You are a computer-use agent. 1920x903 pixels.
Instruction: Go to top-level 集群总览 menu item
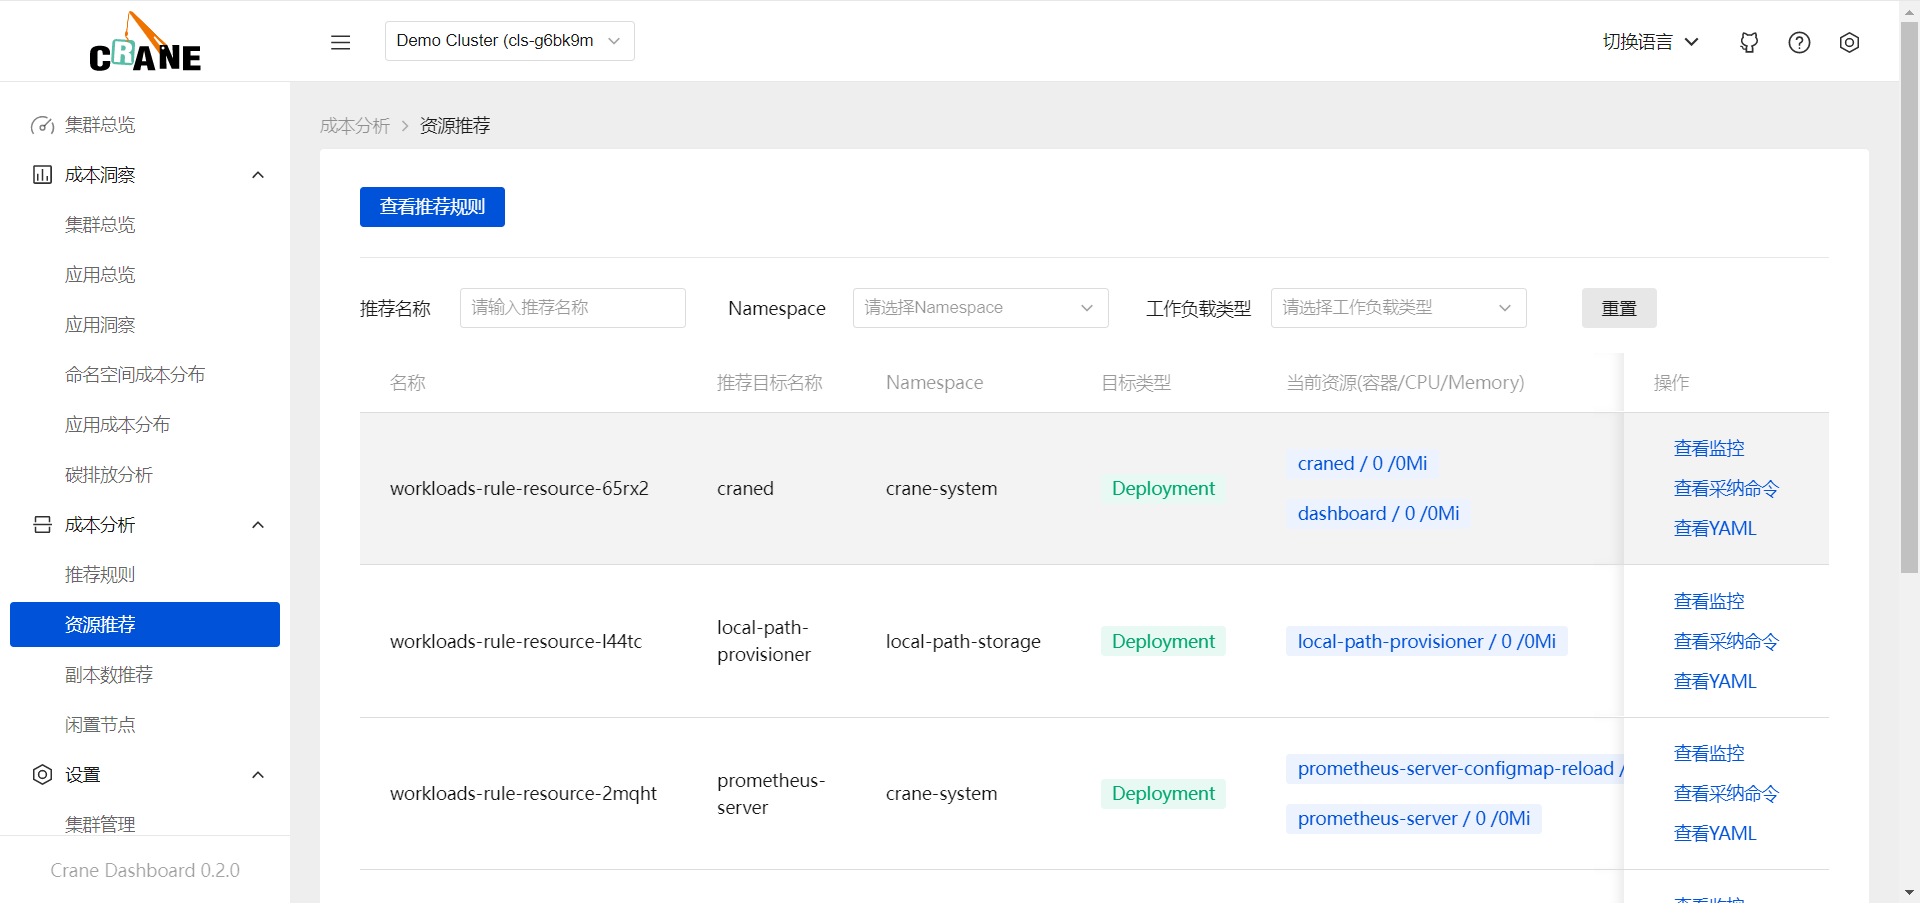coord(145,125)
